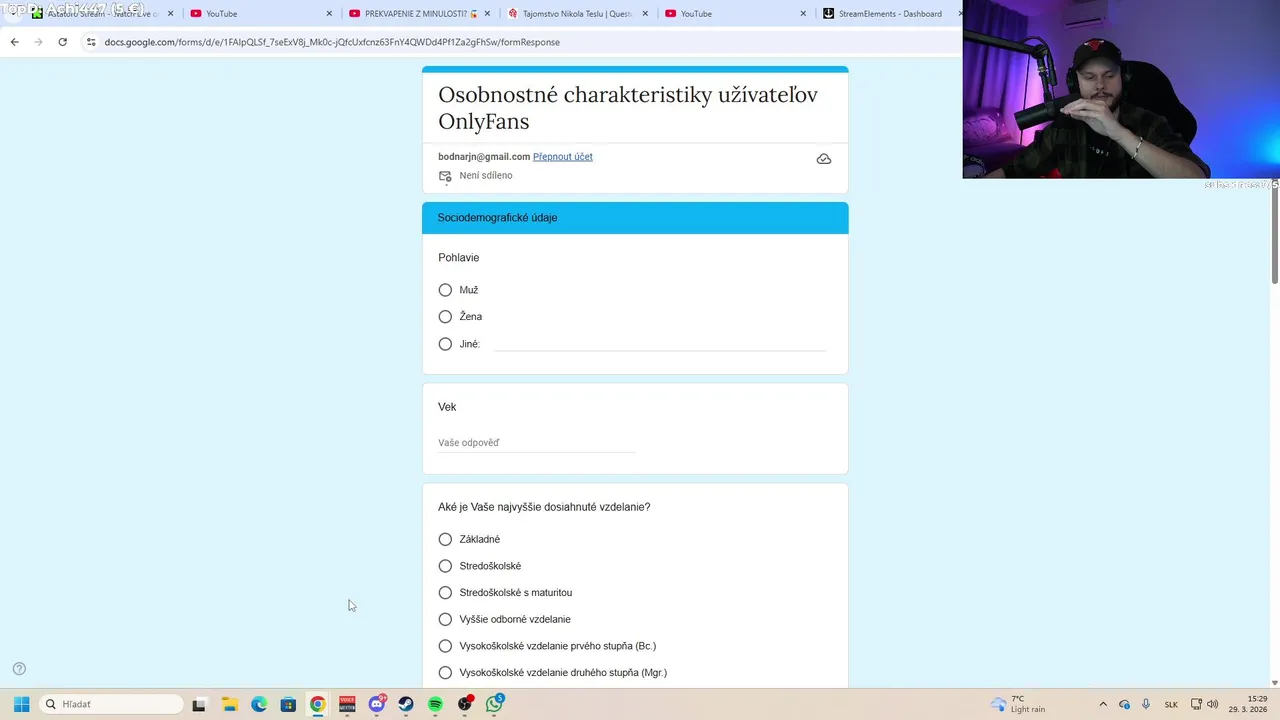This screenshot has height=720, width=1280.
Task: Switch to StreamElements Dashboard tab
Action: tap(888, 14)
